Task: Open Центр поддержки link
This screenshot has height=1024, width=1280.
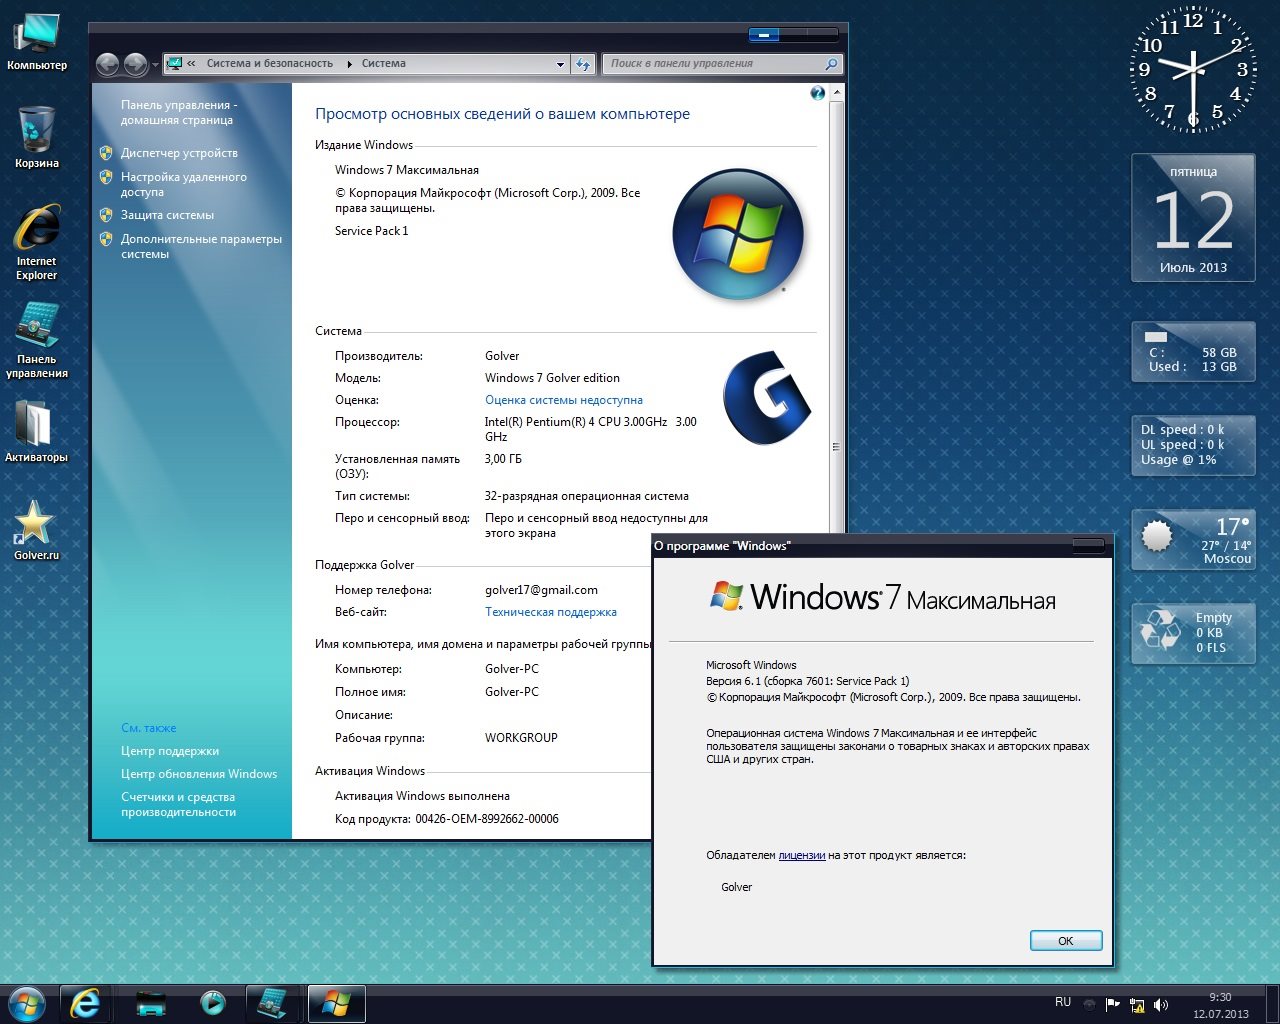Action: tap(170, 751)
